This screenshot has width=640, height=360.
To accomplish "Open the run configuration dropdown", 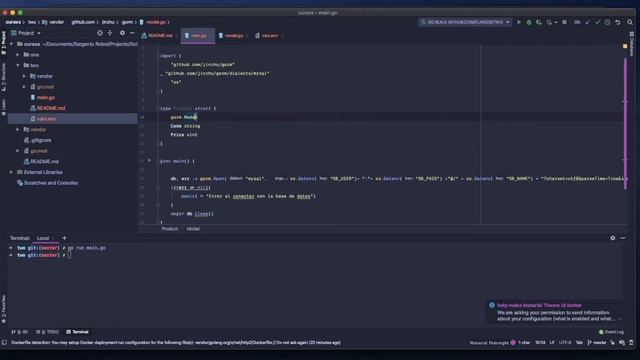I will pyautogui.click(x=465, y=22).
